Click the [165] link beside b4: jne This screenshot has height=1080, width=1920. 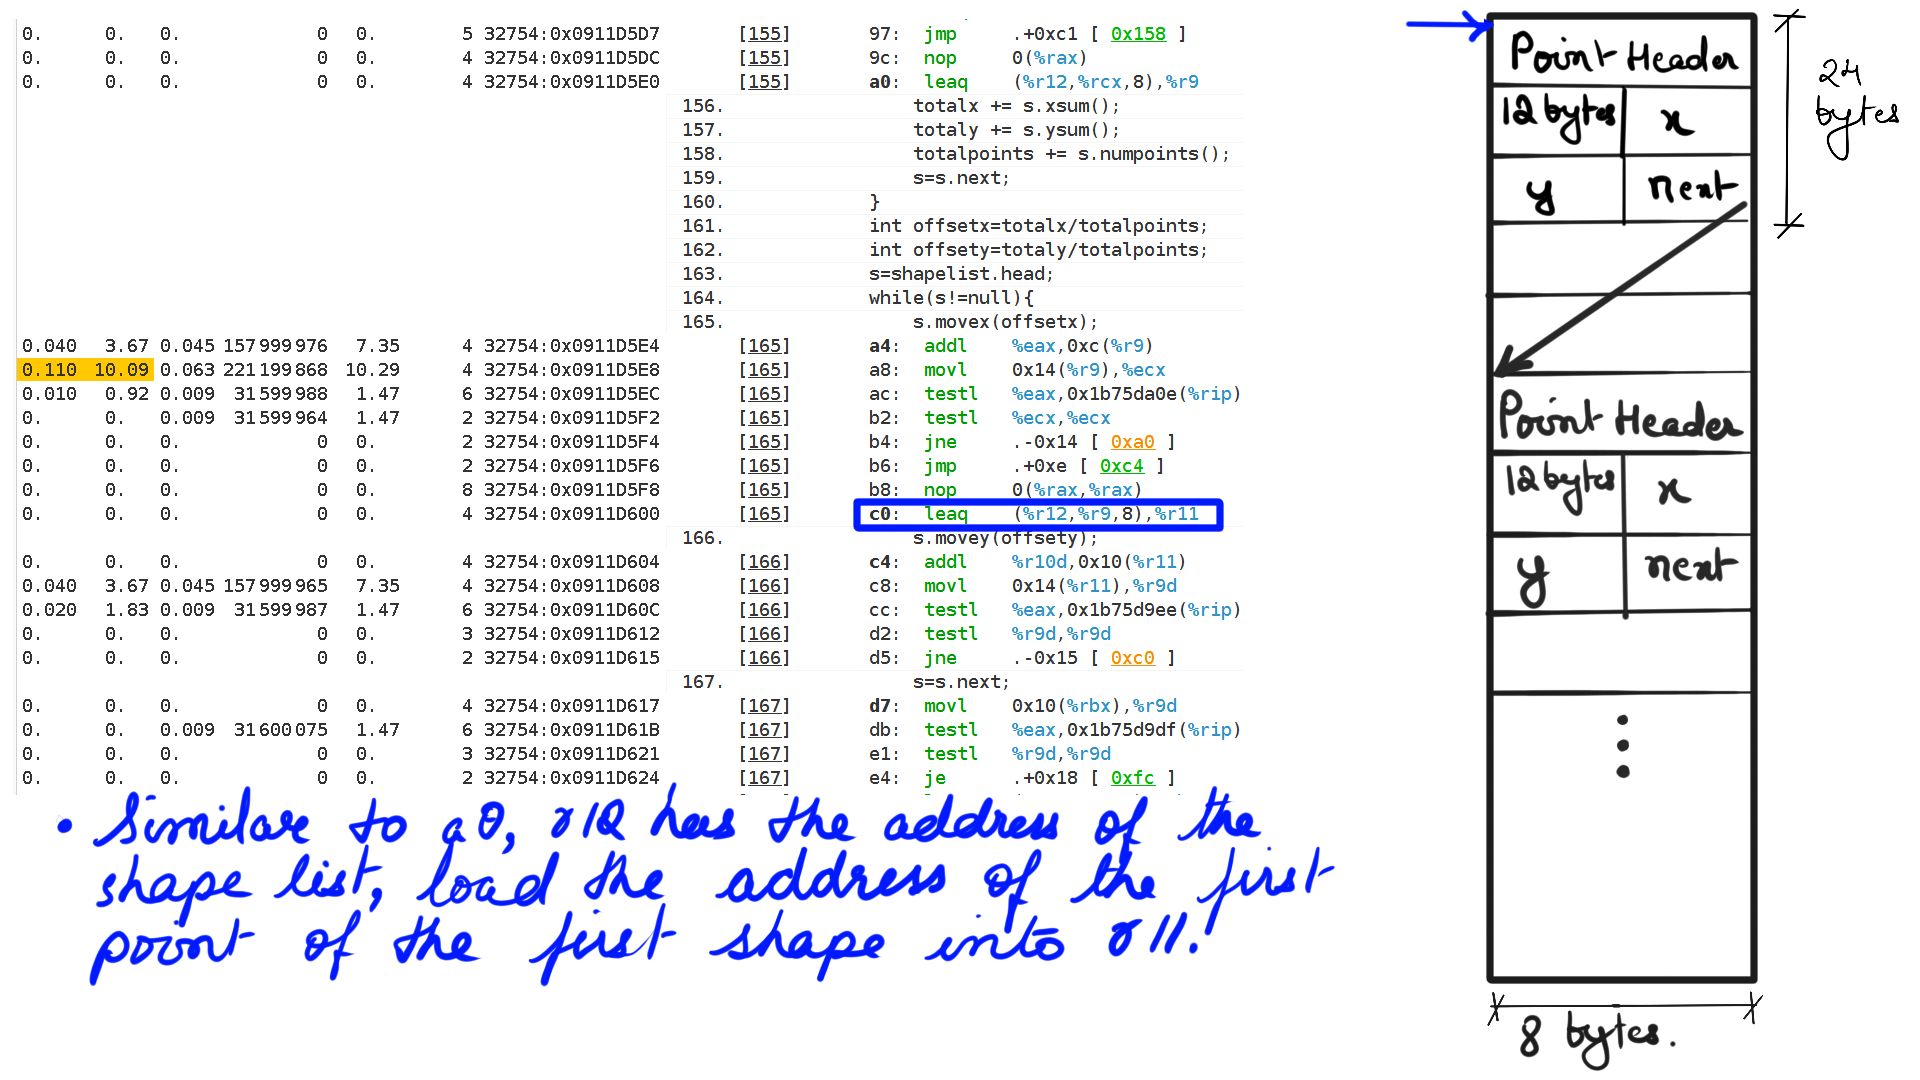click(764, 442)
